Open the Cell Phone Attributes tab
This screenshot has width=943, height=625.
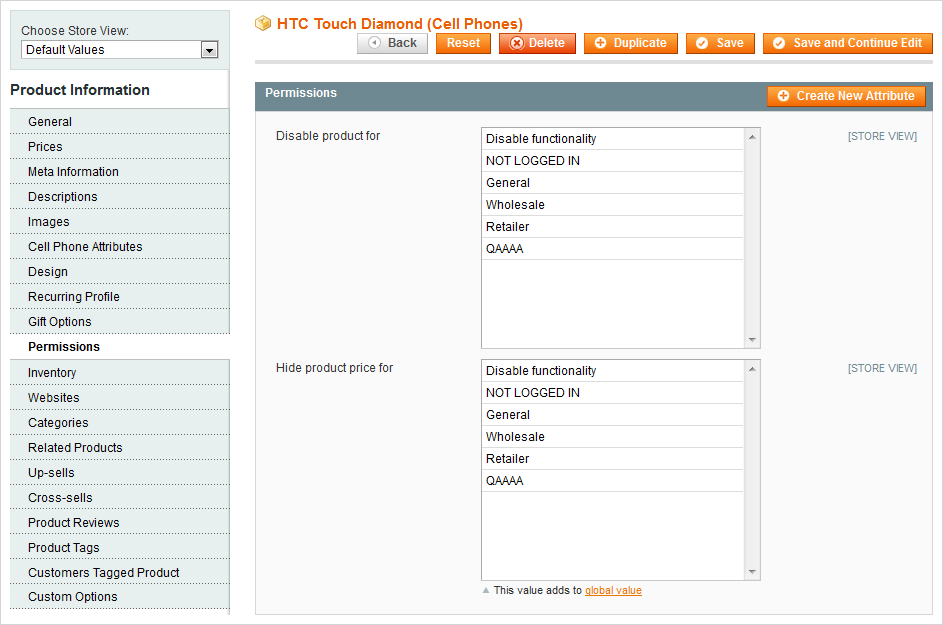click(x=120, y=247)
